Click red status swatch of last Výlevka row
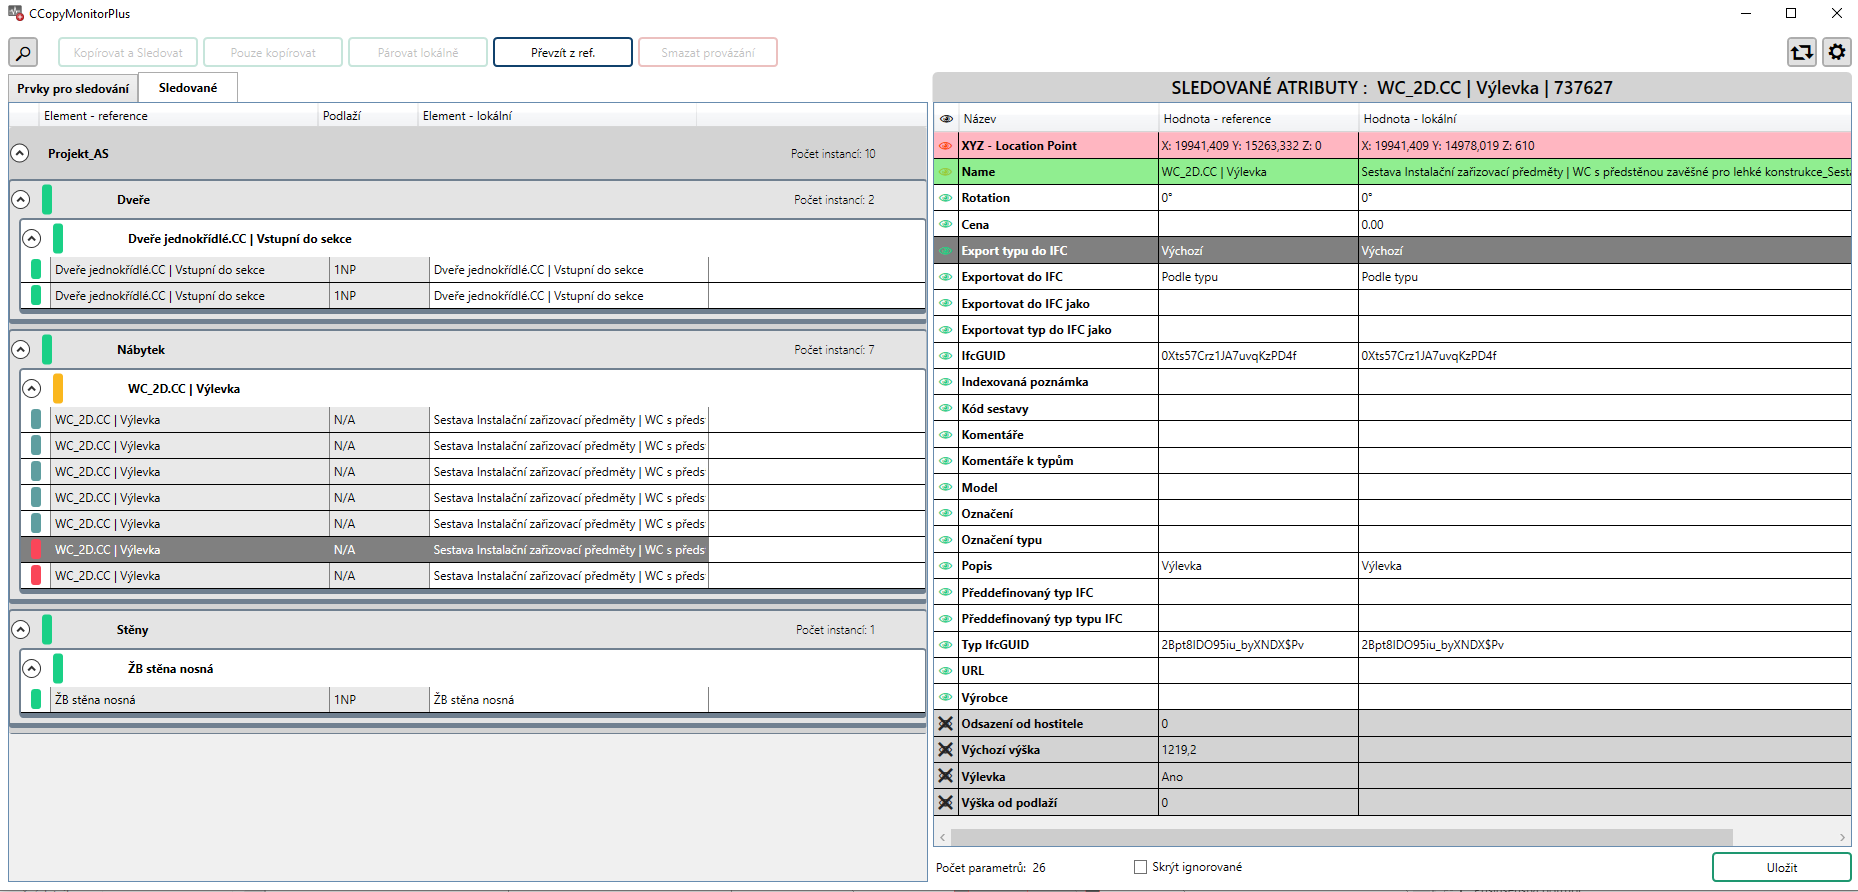1858x892 pixels. tap(36, 576)
